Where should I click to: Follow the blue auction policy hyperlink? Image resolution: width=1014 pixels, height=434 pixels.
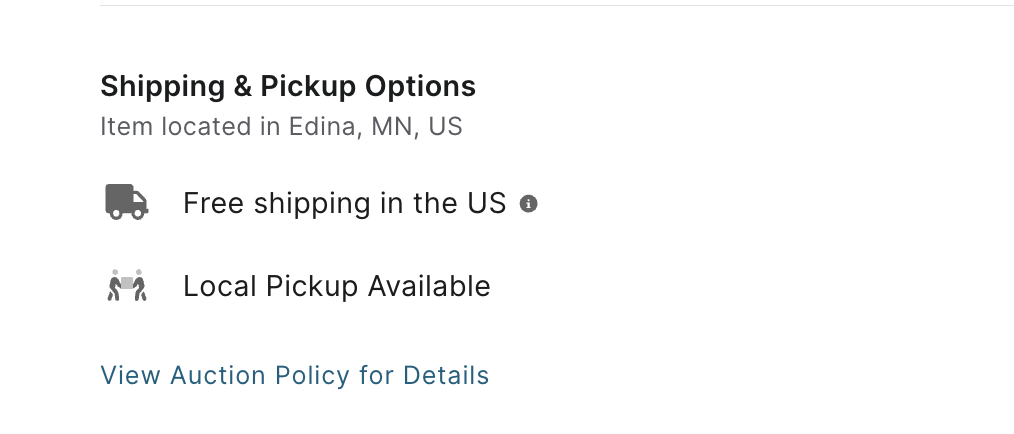tap(295, 375)
